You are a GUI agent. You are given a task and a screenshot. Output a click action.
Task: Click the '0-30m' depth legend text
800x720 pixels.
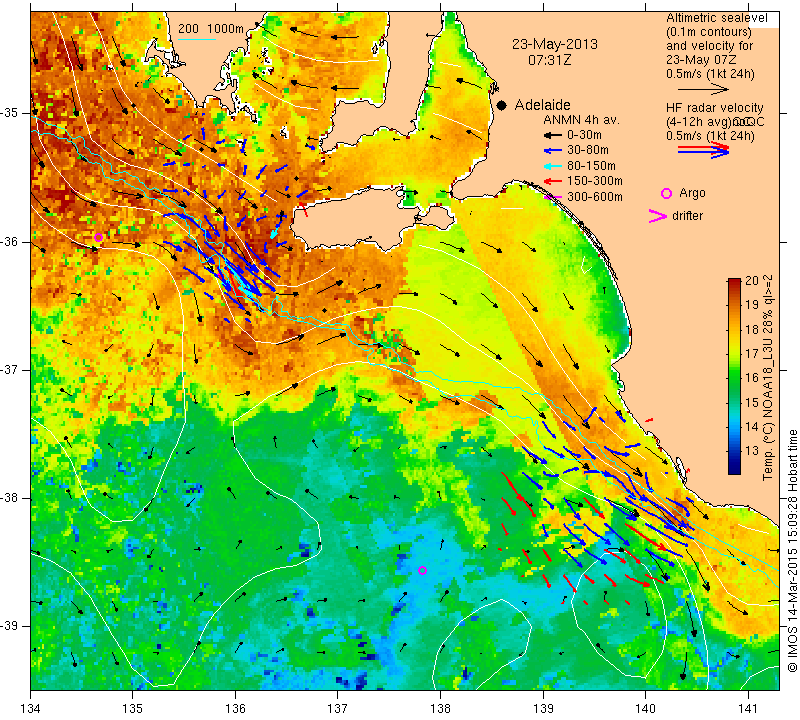pos(584,135)
